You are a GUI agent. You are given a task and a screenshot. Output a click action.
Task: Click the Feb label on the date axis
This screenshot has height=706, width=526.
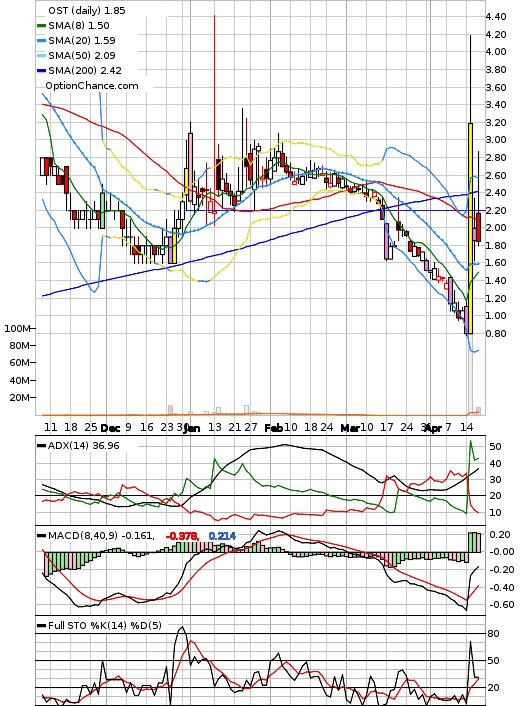click(x=273, y=428)
